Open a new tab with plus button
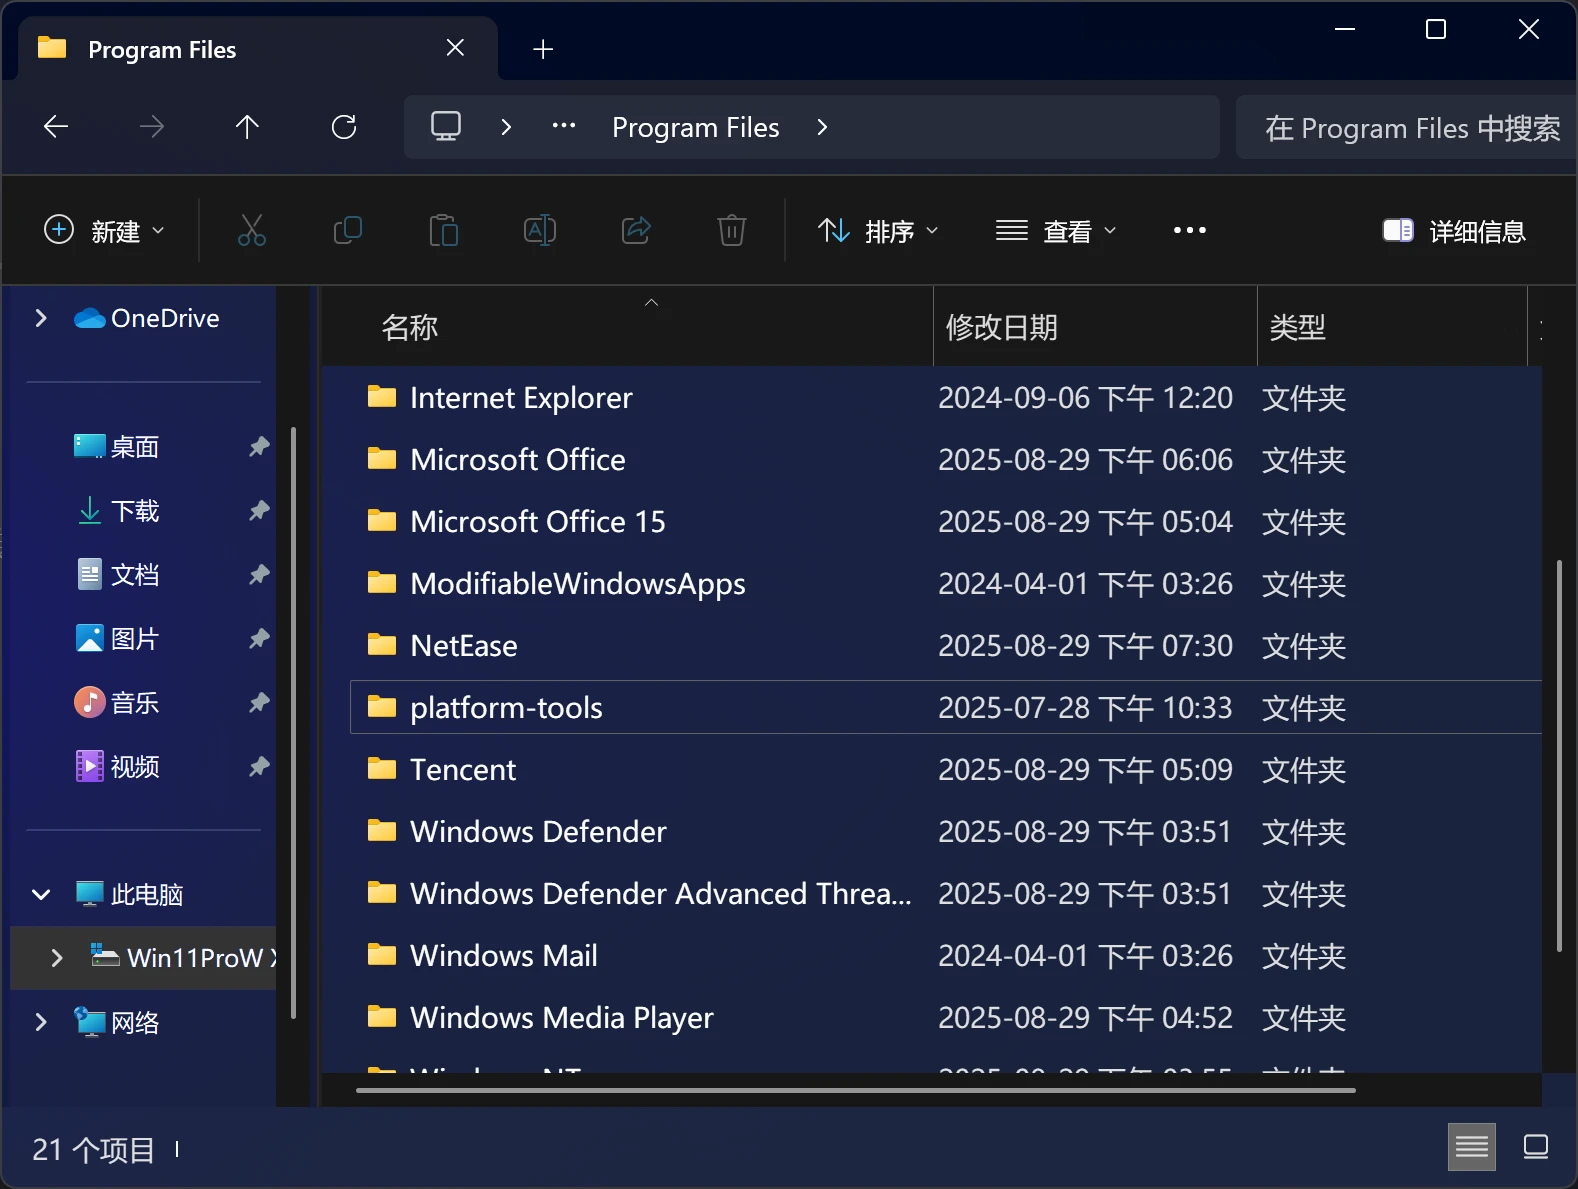Image resolution: width=1578 pixels, height=1189 pixels. tap(543, 49)
